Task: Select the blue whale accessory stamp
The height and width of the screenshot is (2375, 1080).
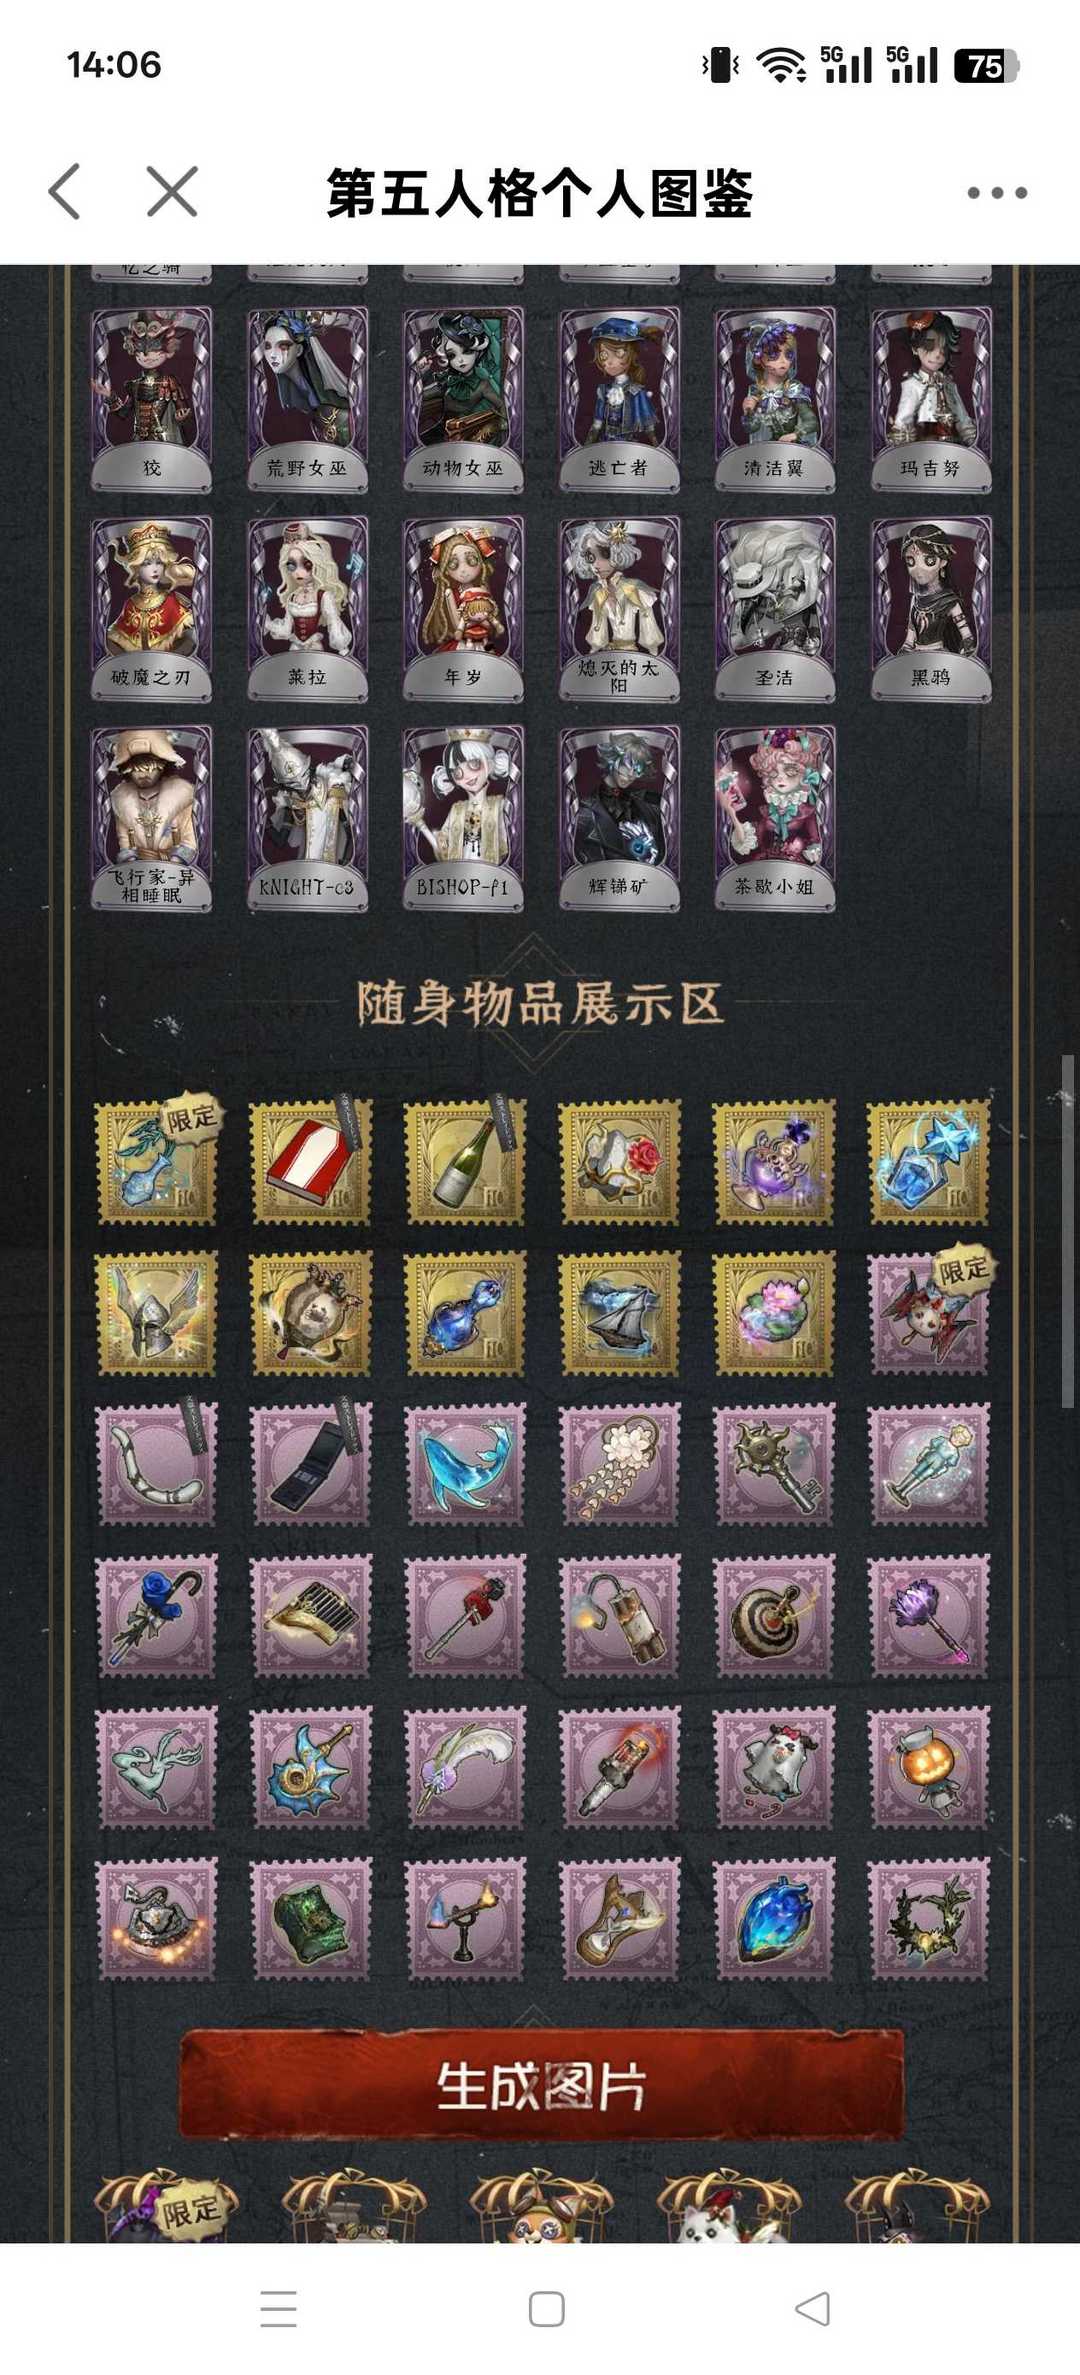Action: click(x=465, y=1464)
